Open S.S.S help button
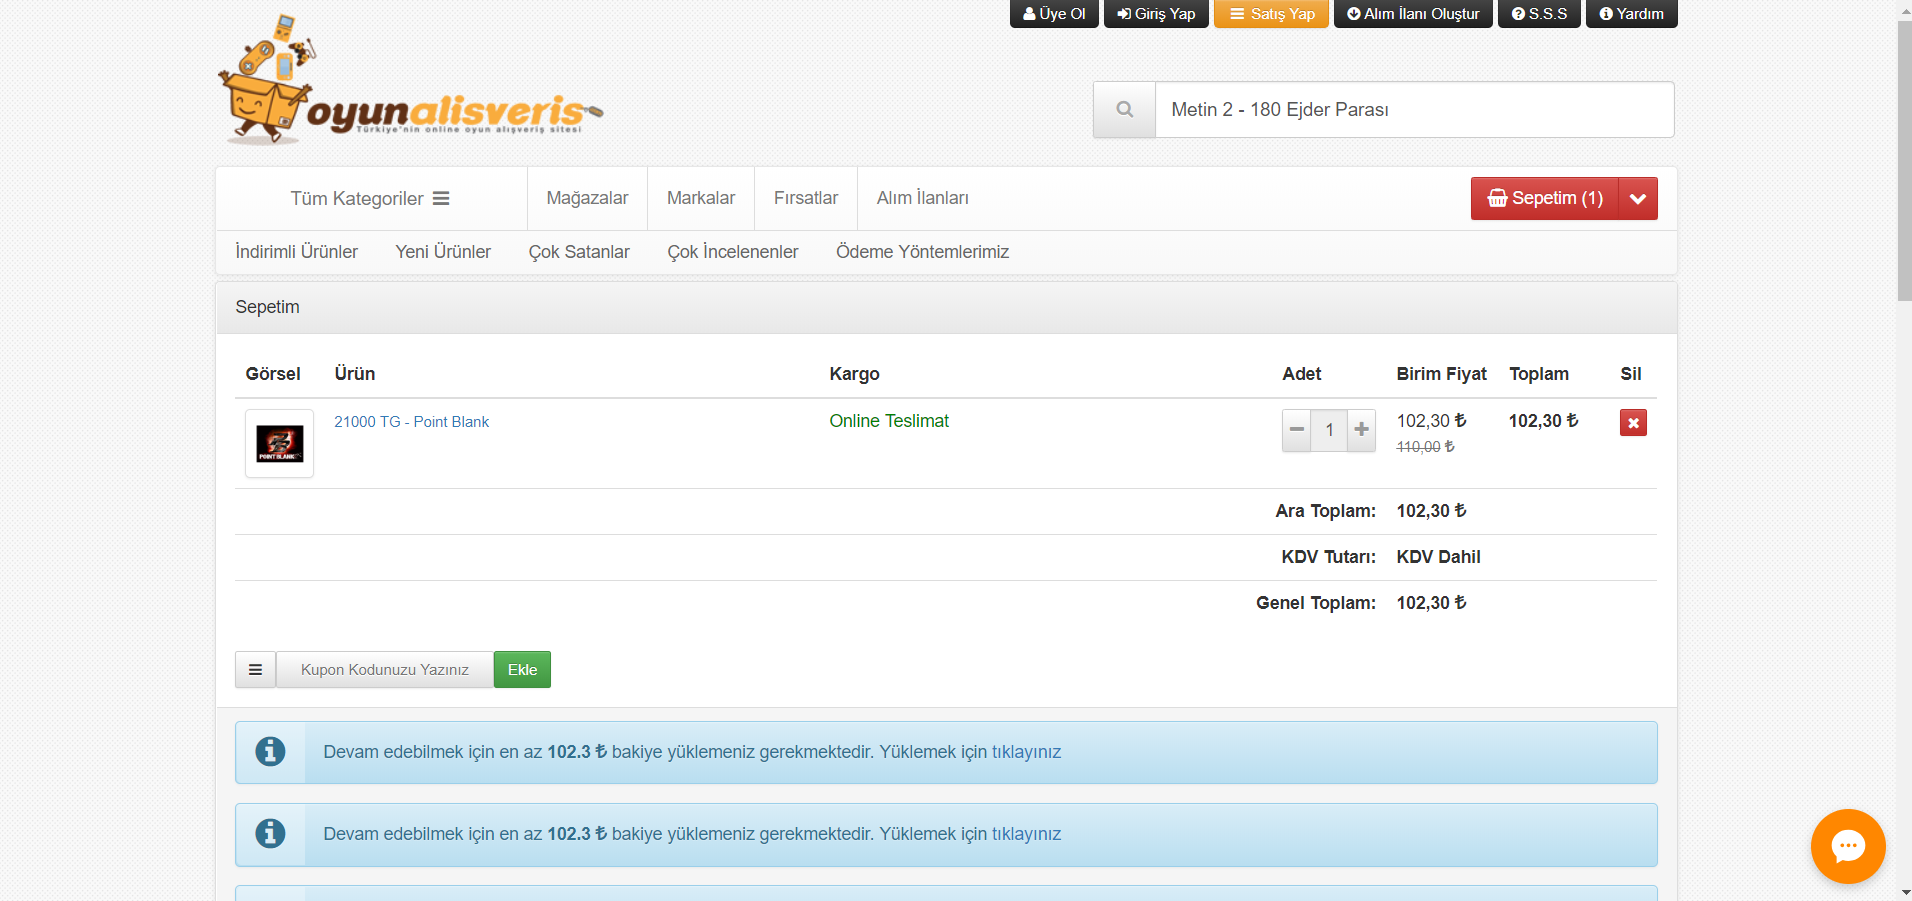The height and width of the screenshot is (901, 1912). tap(1539, 14)
